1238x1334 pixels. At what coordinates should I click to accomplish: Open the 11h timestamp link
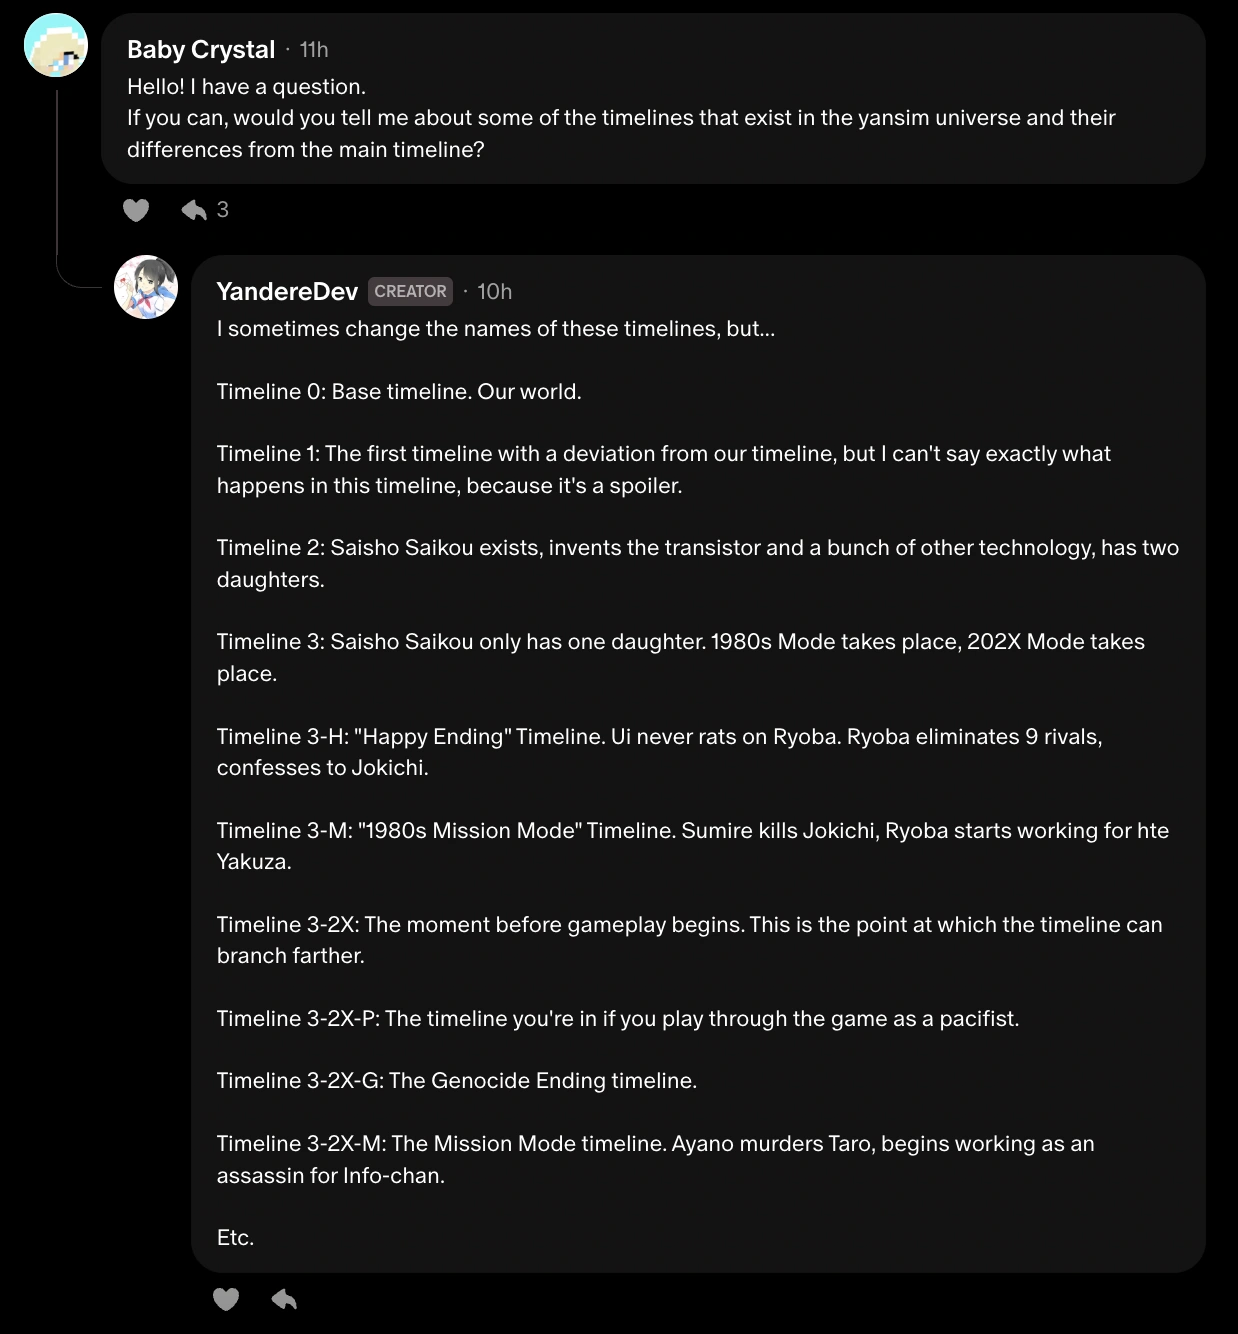314,50
